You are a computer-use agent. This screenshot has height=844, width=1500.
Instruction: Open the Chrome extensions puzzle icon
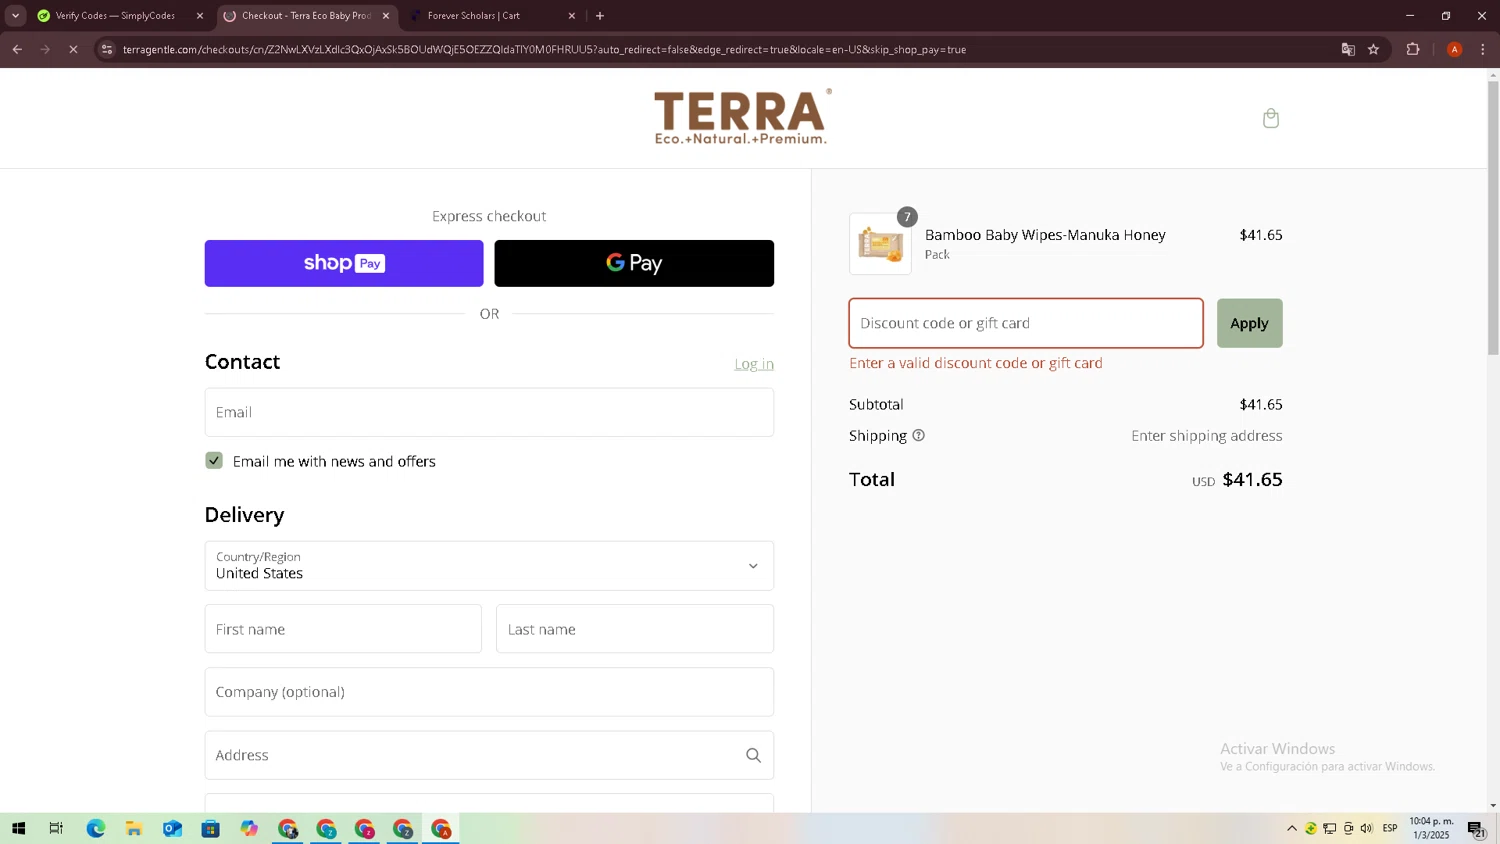pyautogui.click(x=1413, y=49)
